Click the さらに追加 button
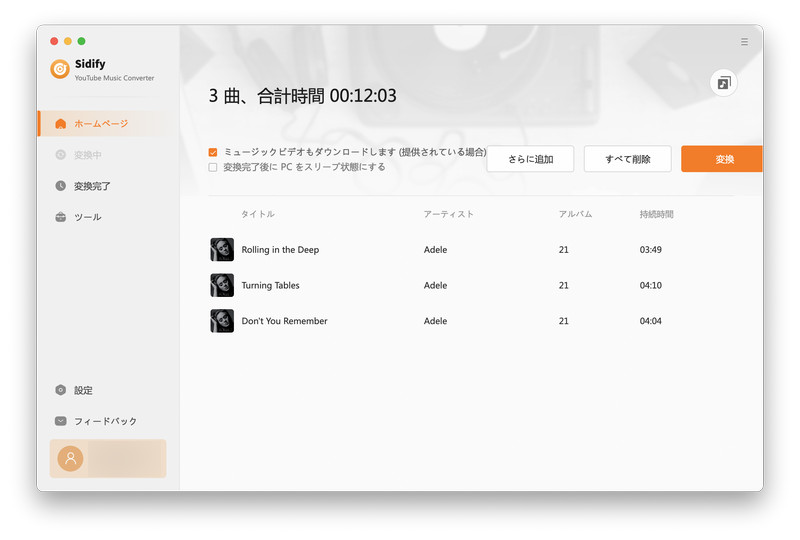Image resolution: width=800 pixels, height=540 pixels. tap(530, 159)
